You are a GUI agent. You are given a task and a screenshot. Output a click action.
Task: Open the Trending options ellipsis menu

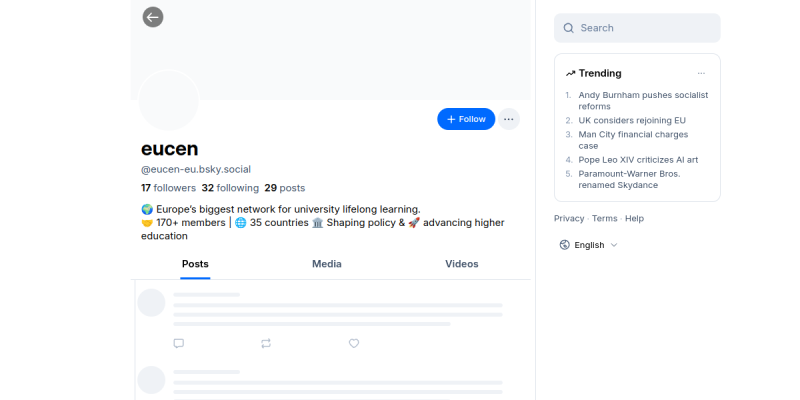[702, 73]
